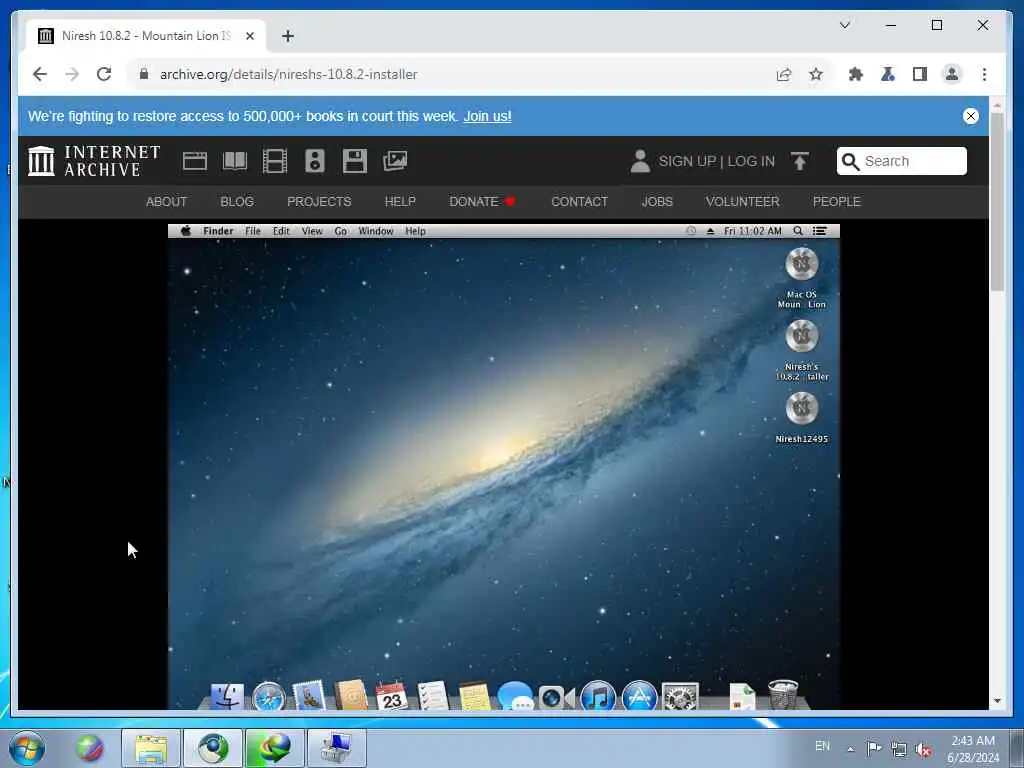Open the CONTACT nav item

click(x=579, y=202)
